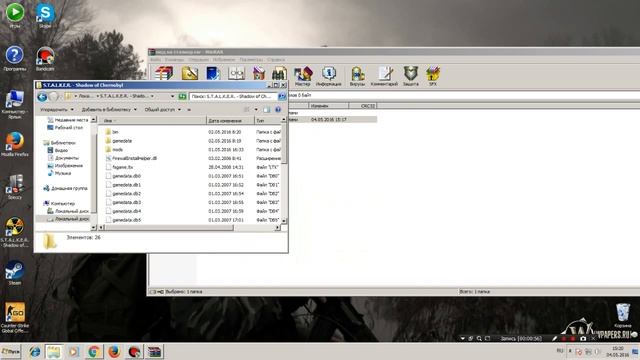Click Internet Explorer in the taskbar
The height and width of the screenshot is (360, 640).
pyautogui.click(x=35, y=351)
